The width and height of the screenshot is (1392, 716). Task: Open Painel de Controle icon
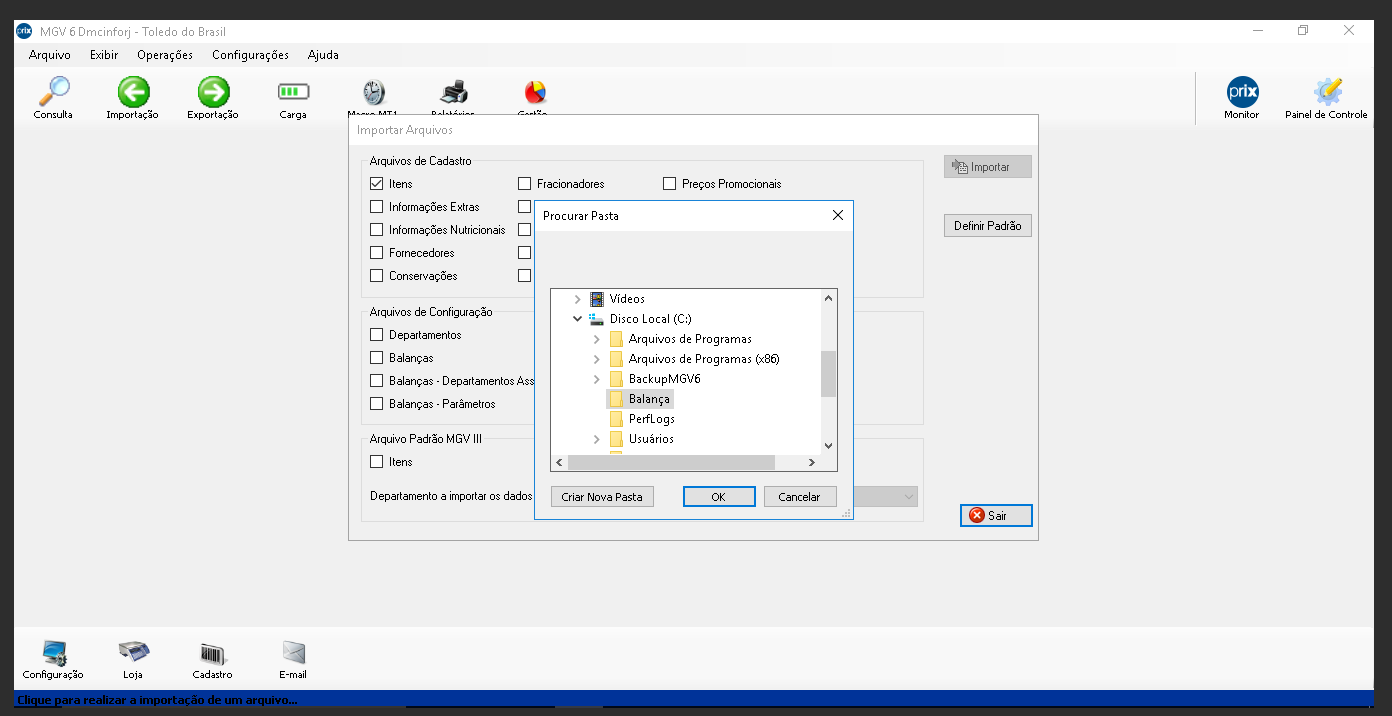(1326, 93)
